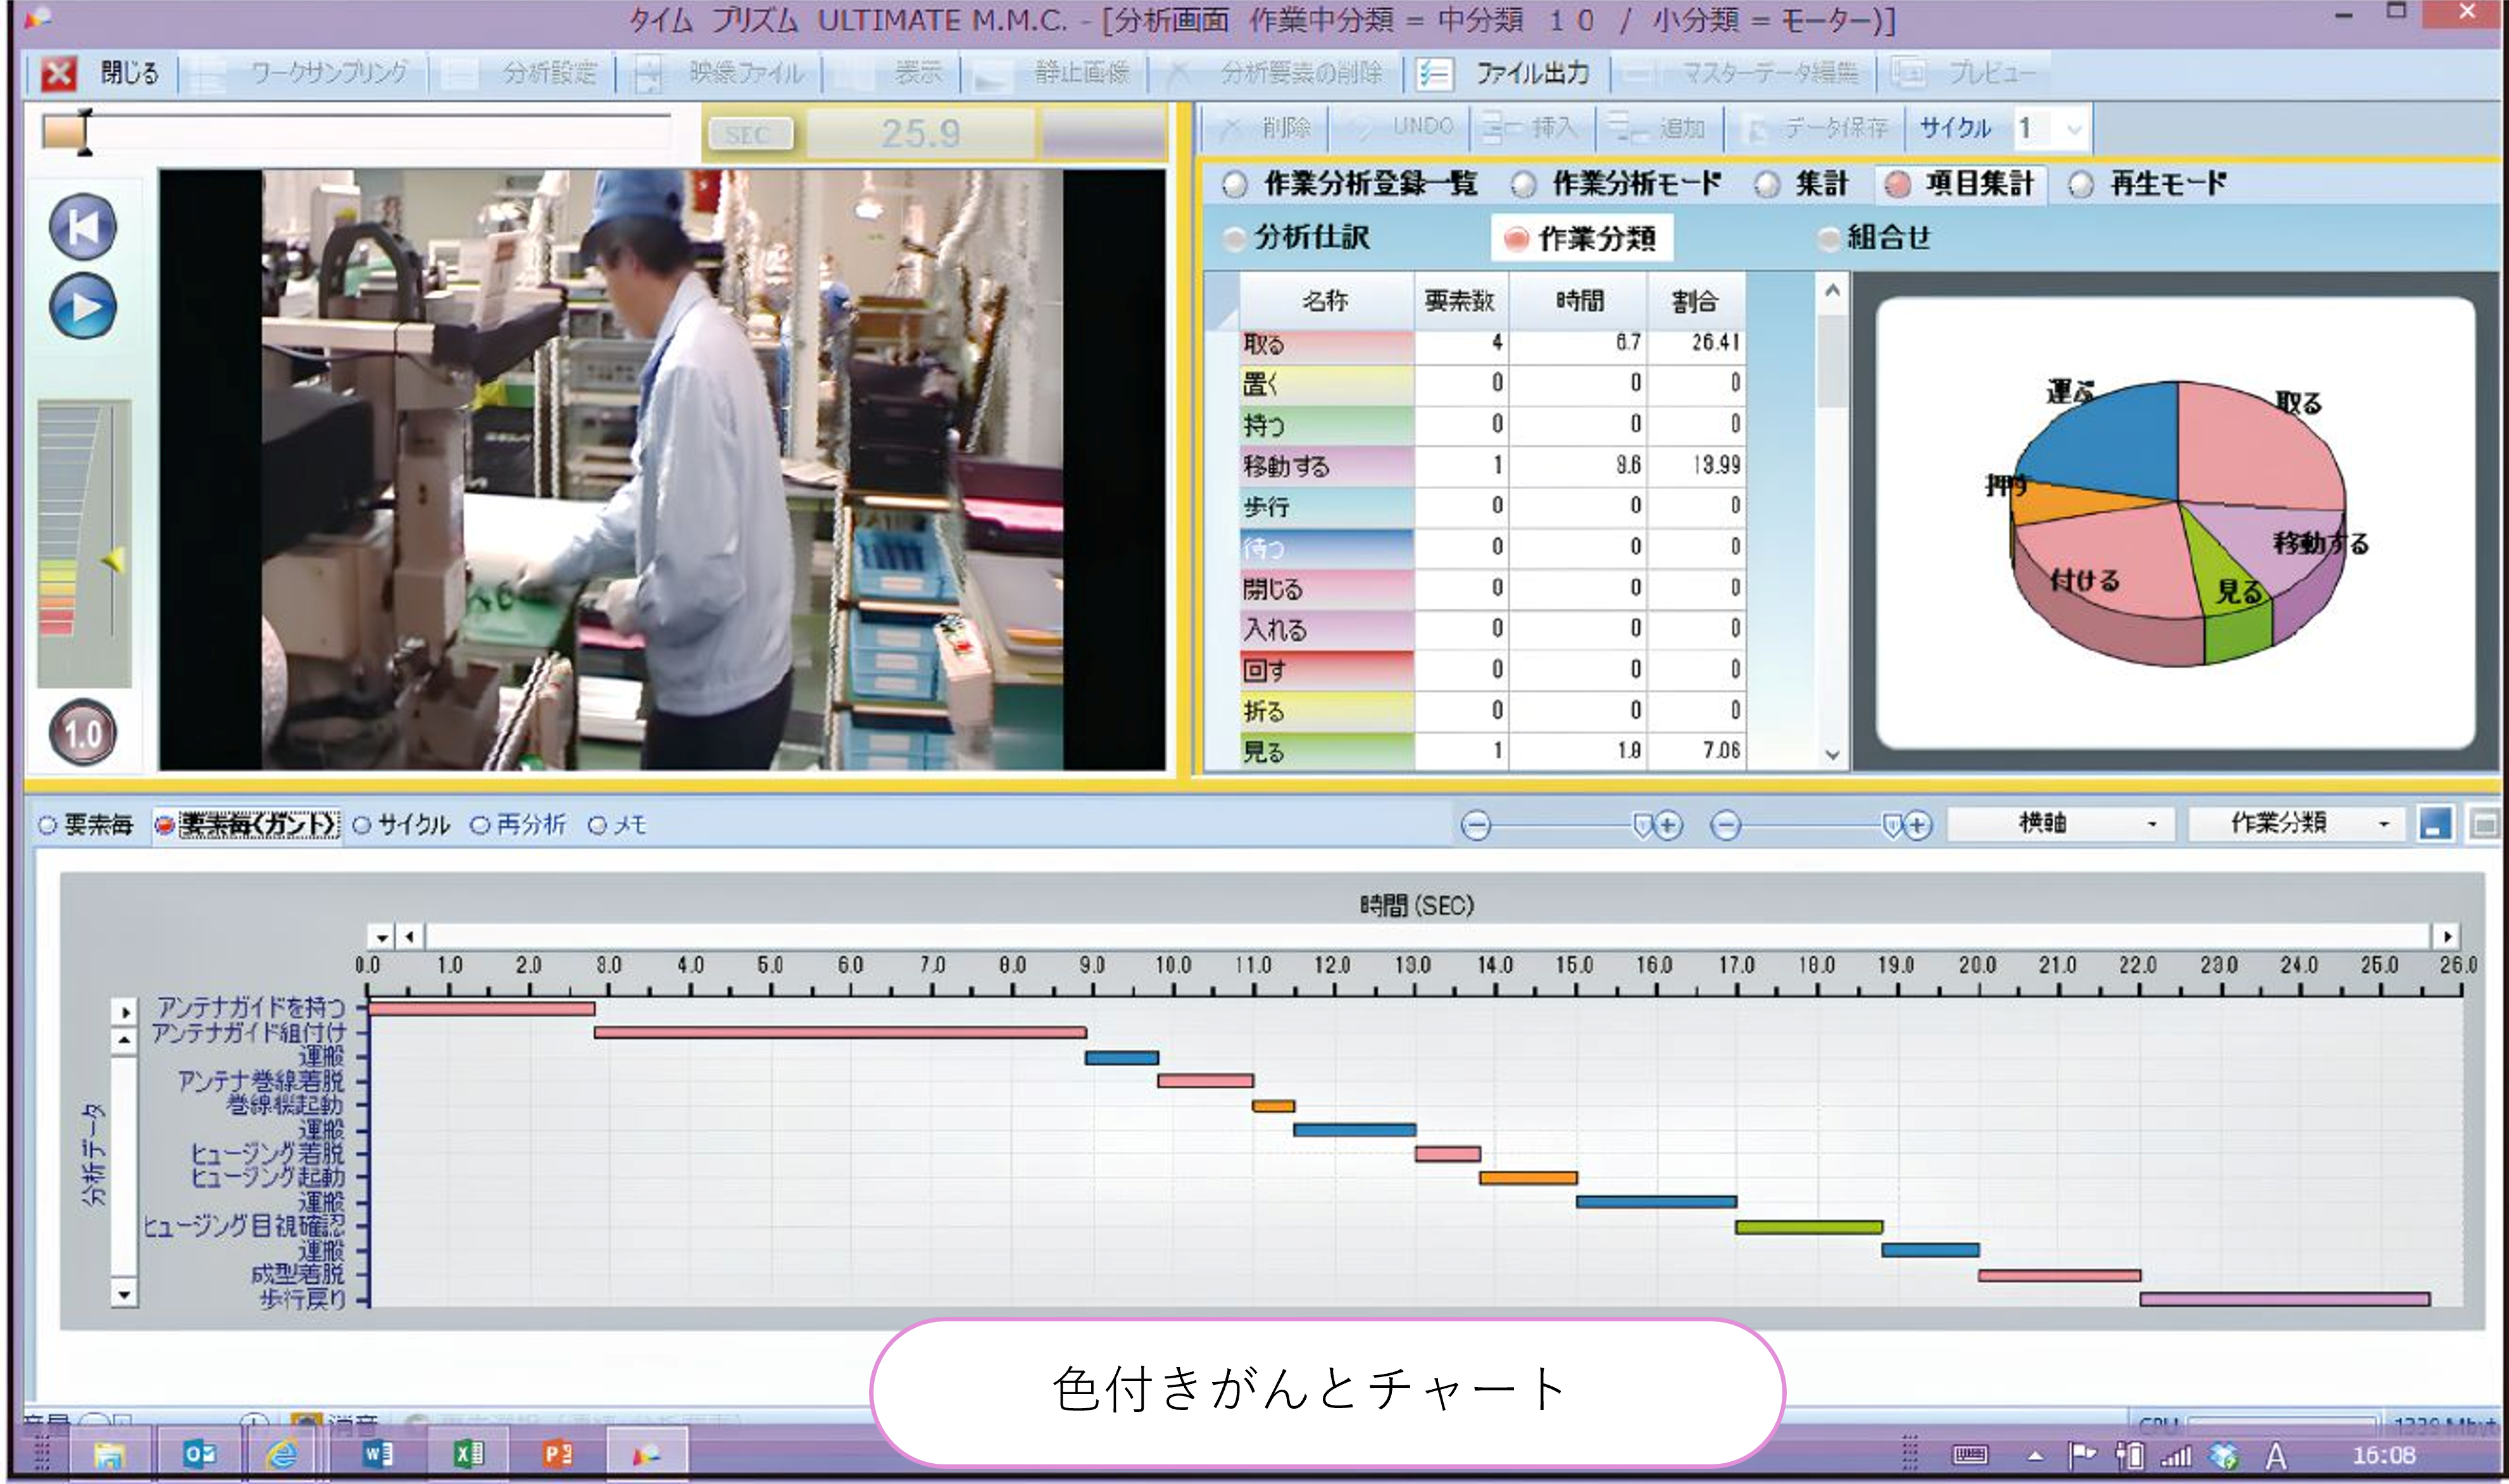The height and width of the screenshot is (1484, 2509).
Task: Click the Gantt timeline scroll-right arrow
Action: [x=2447, y=937]
